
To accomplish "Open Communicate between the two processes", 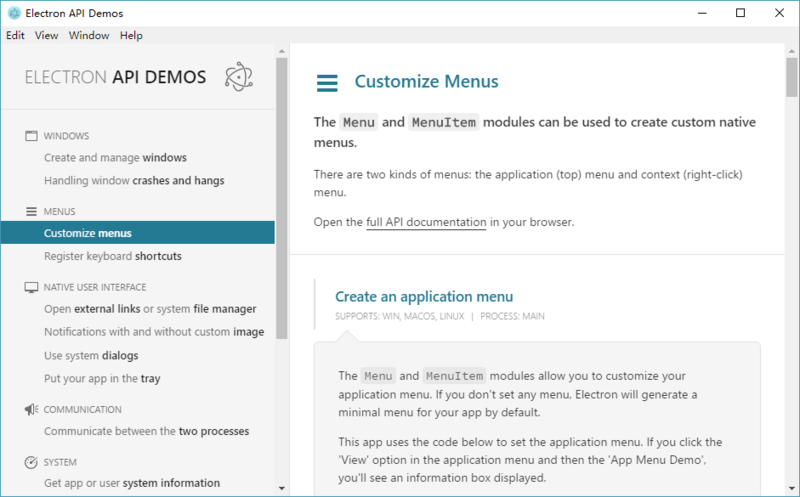I will click(x=146, y=431).
